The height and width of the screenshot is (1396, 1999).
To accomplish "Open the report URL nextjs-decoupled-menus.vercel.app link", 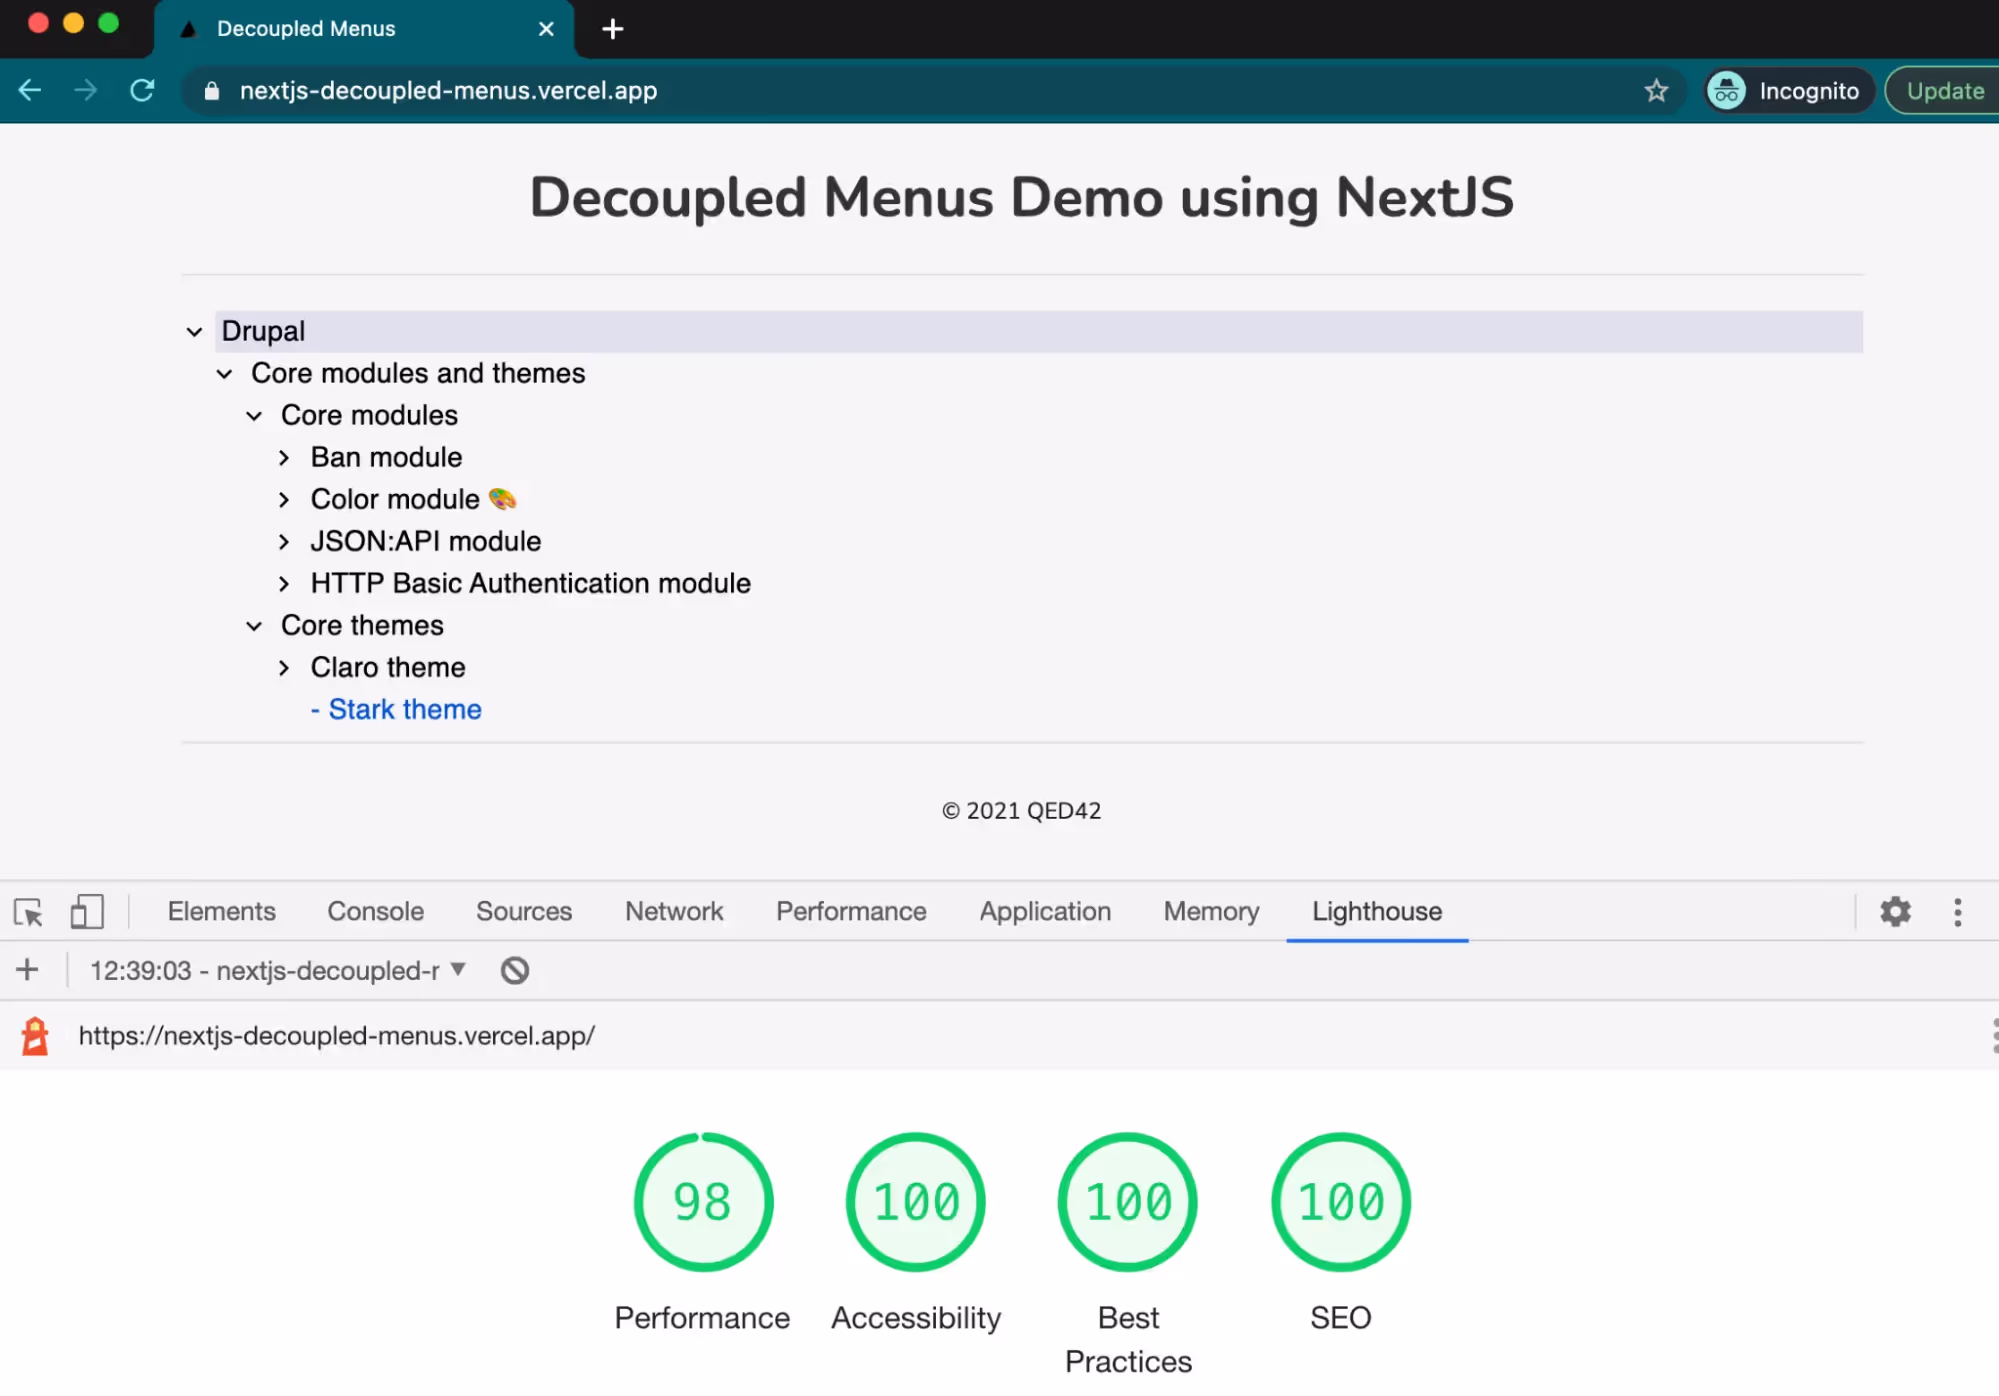I will point(337,1036).
